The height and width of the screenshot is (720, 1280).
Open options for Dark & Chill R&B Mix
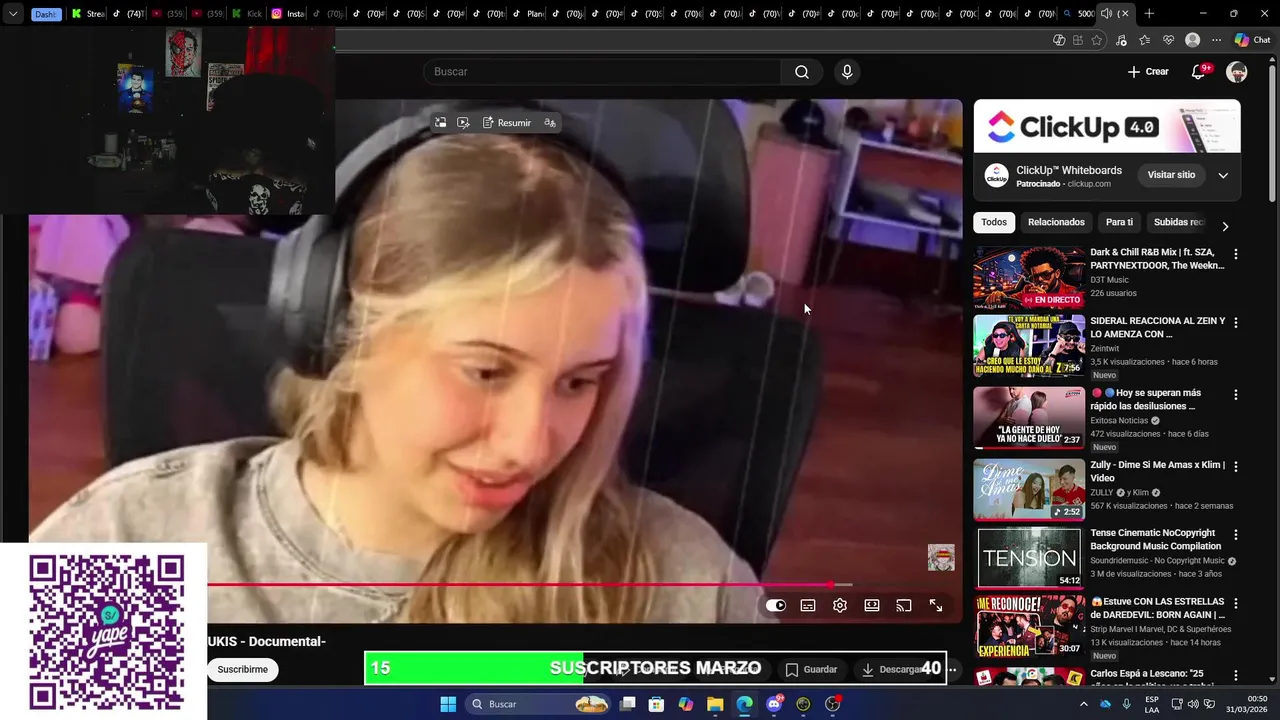(1236, 254)
